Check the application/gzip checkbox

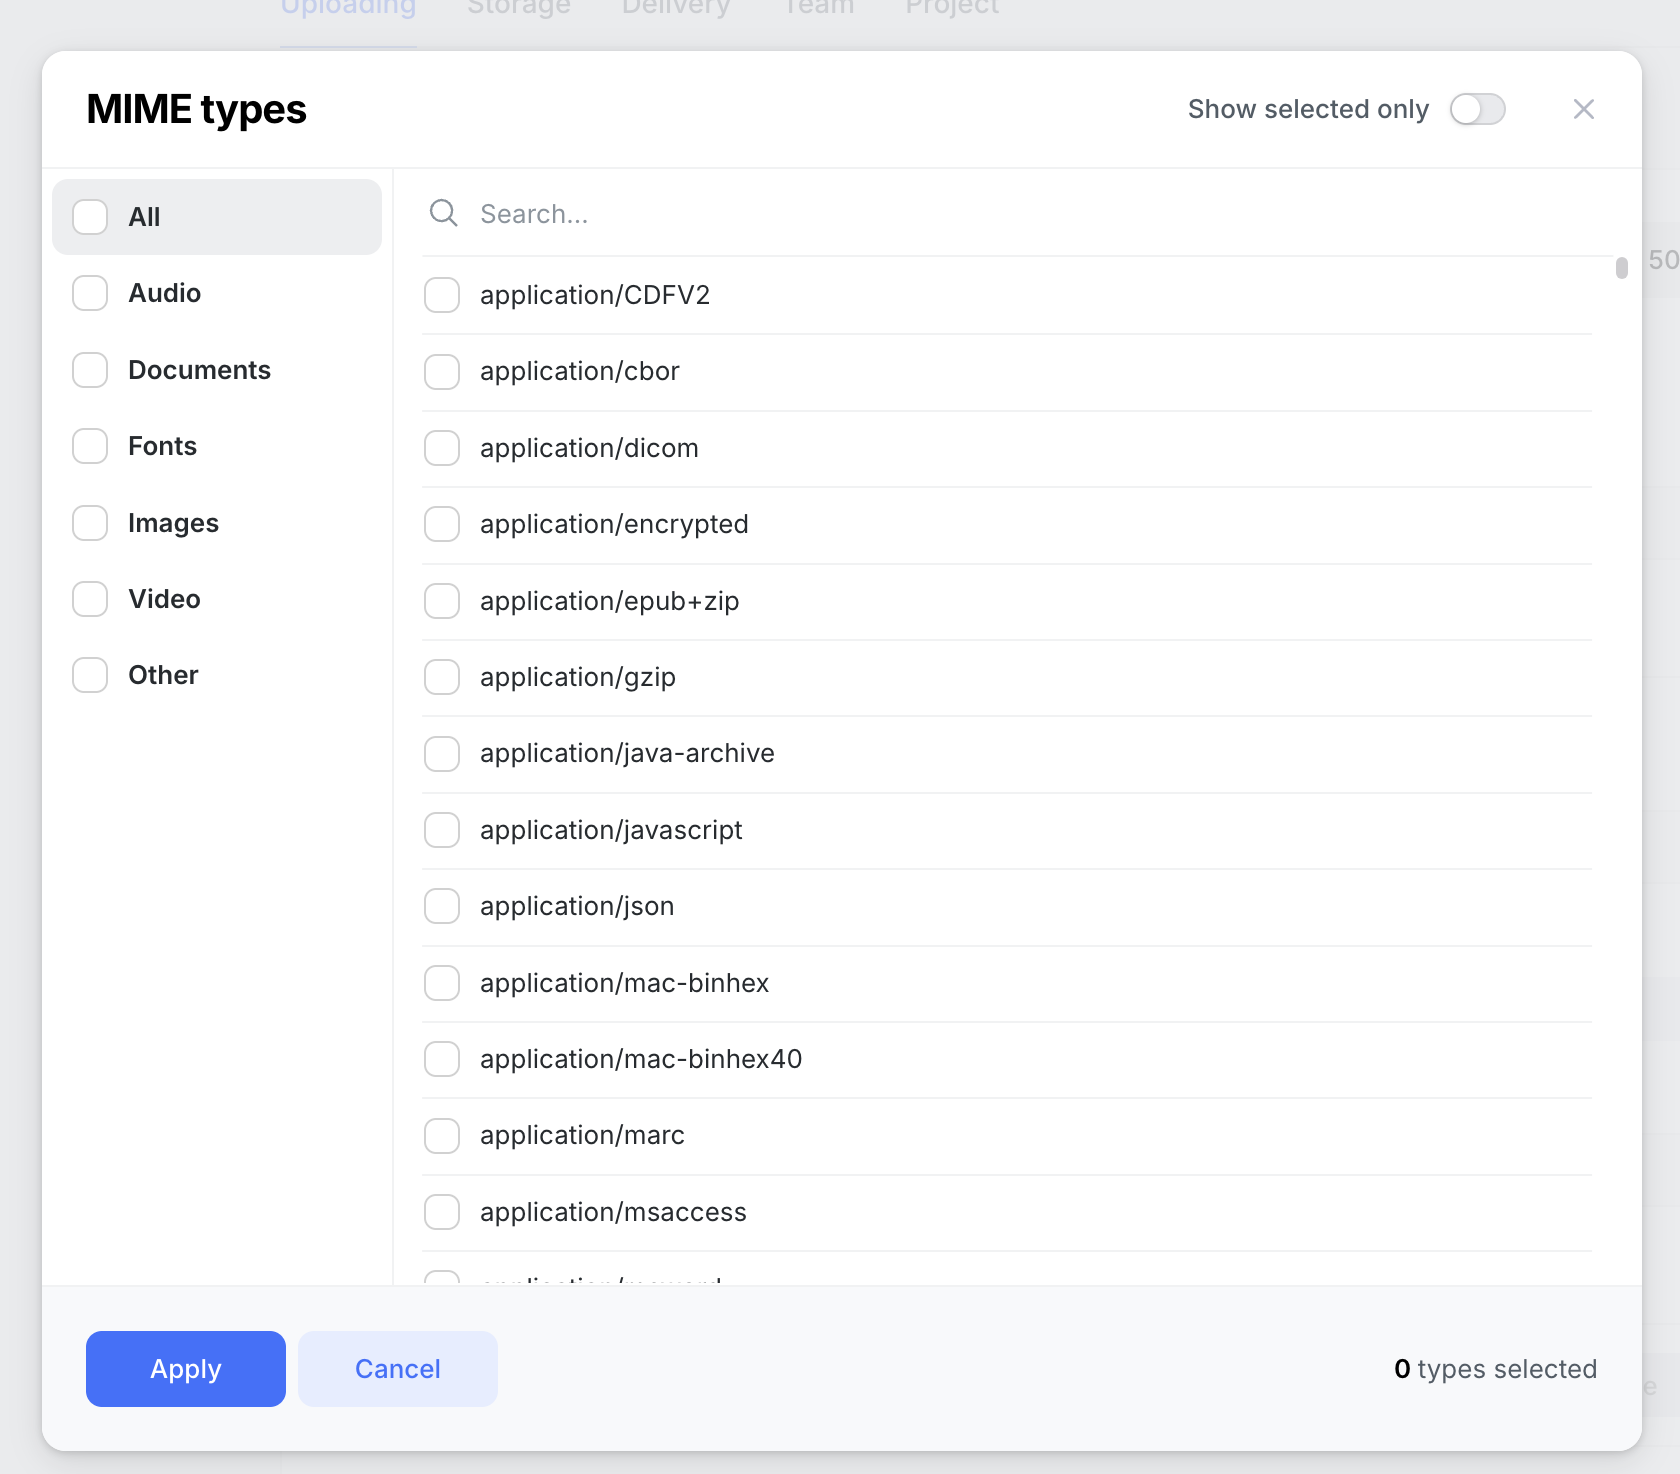click(442, 677)
